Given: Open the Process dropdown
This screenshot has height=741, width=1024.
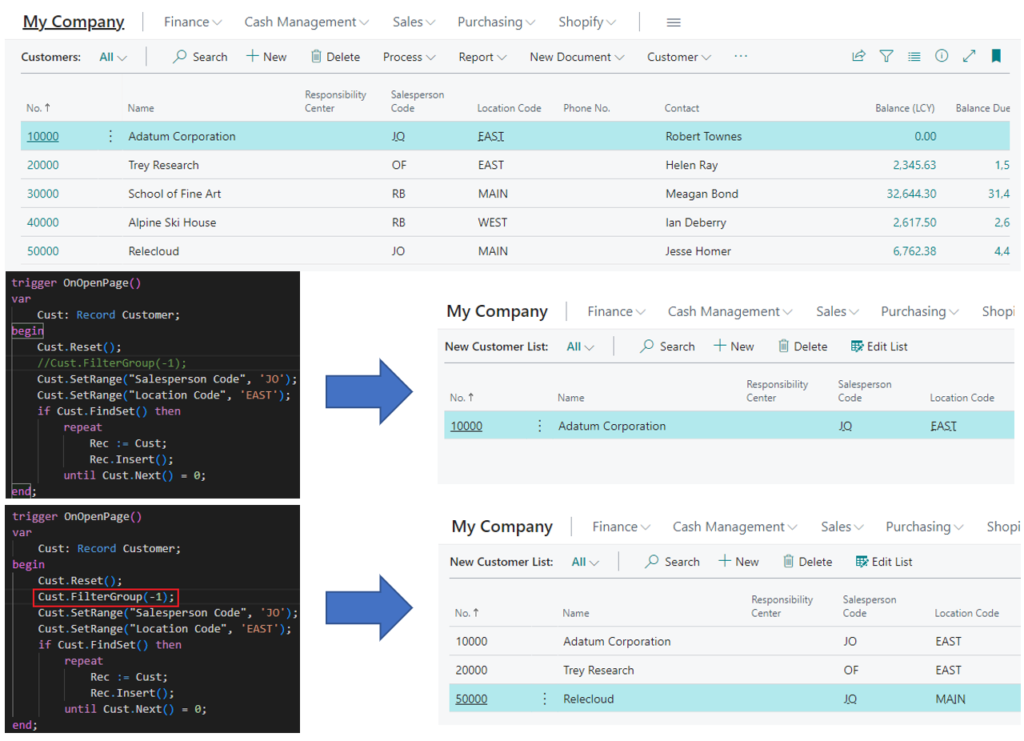Looking at the screenshot, I should pos(408,57).
